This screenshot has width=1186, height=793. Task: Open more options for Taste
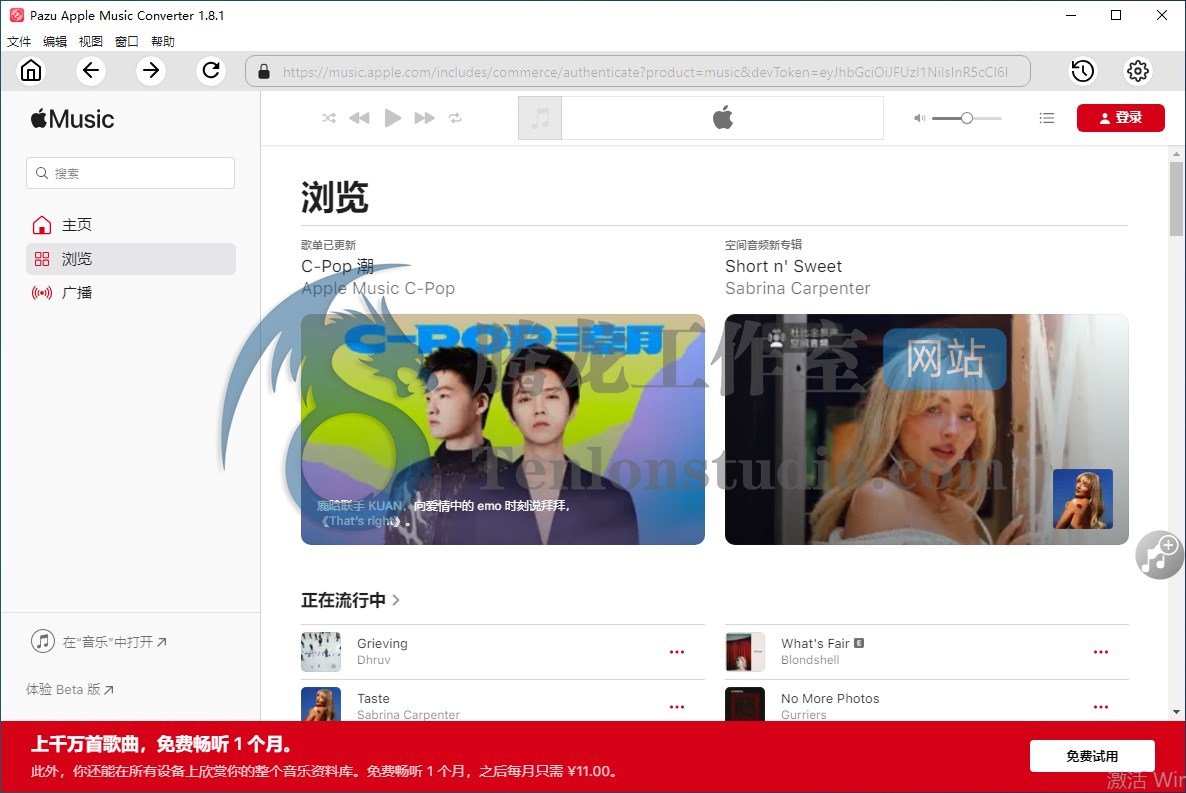click(x=677, y=707)
